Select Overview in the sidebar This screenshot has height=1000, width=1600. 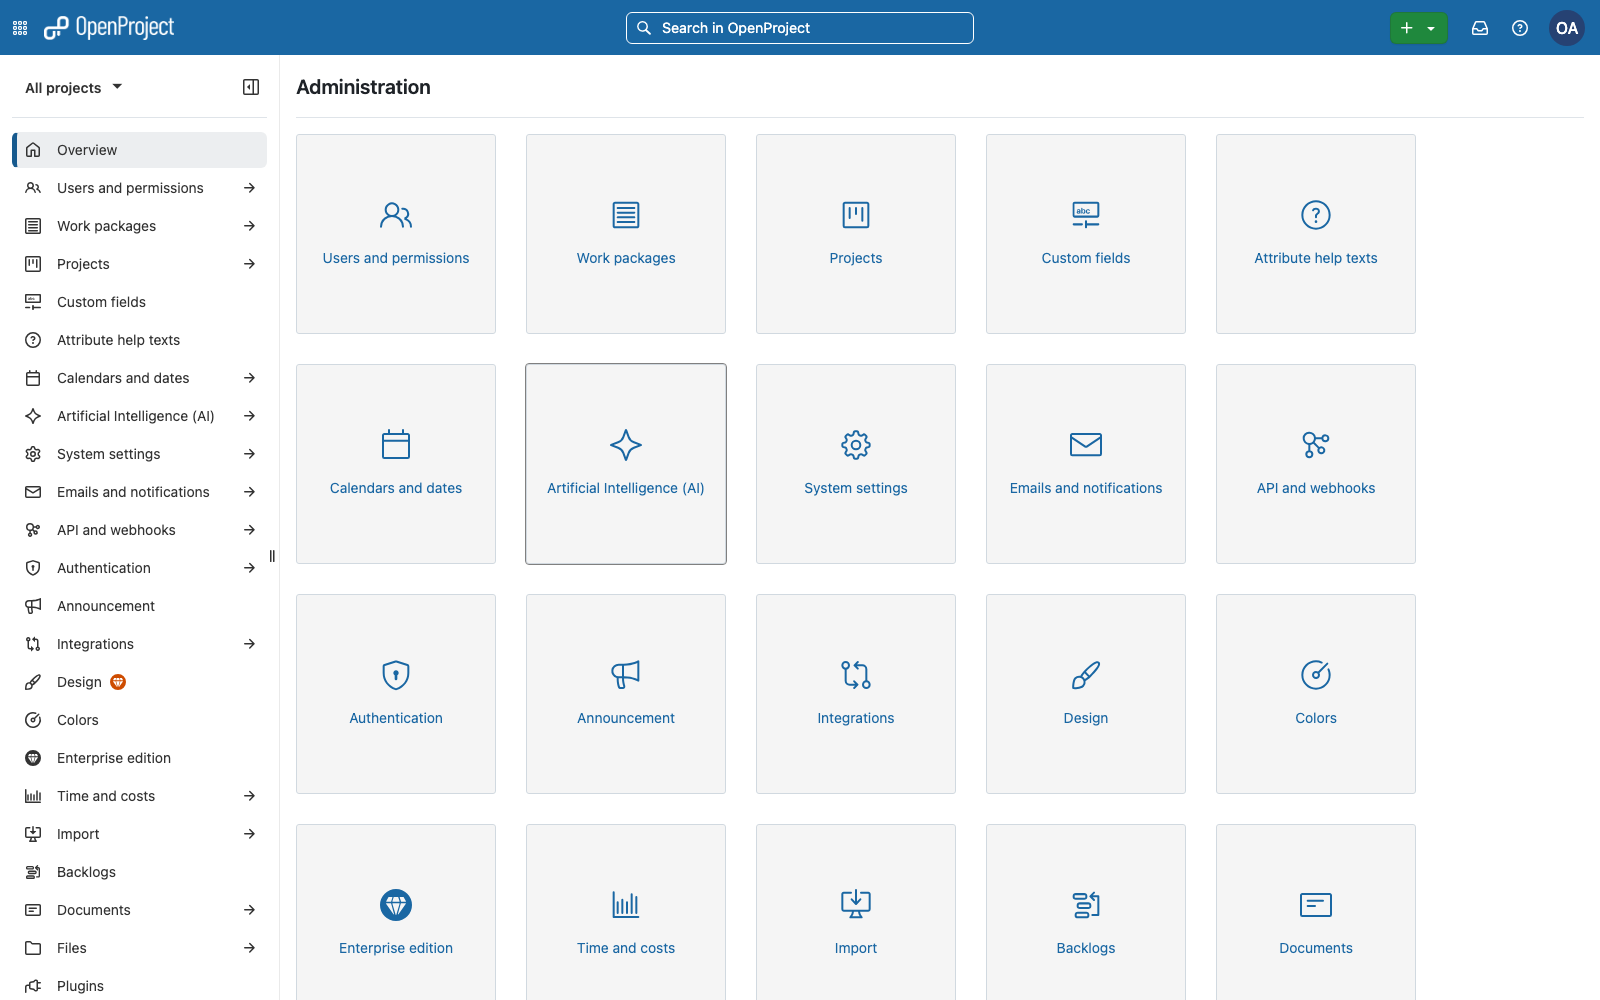point(140,150)
